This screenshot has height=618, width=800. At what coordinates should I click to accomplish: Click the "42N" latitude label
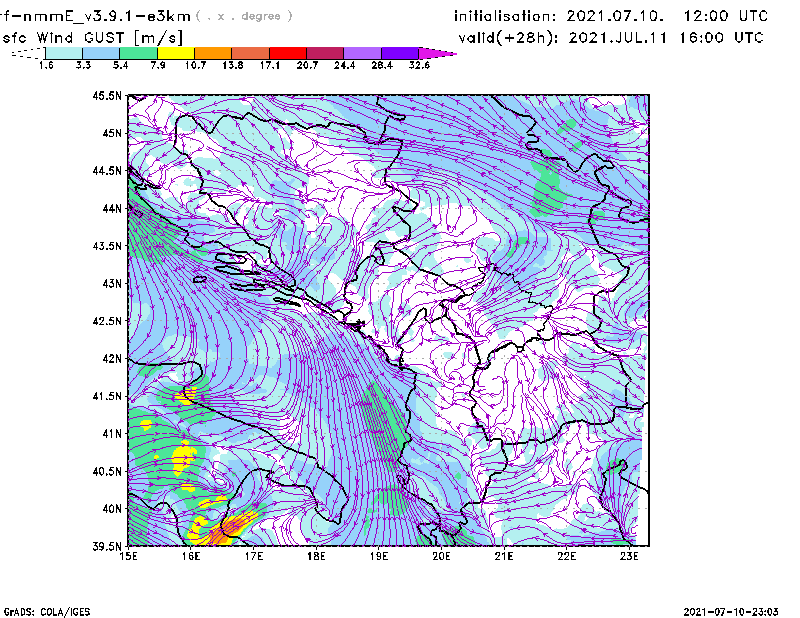(x=112, y=358)
